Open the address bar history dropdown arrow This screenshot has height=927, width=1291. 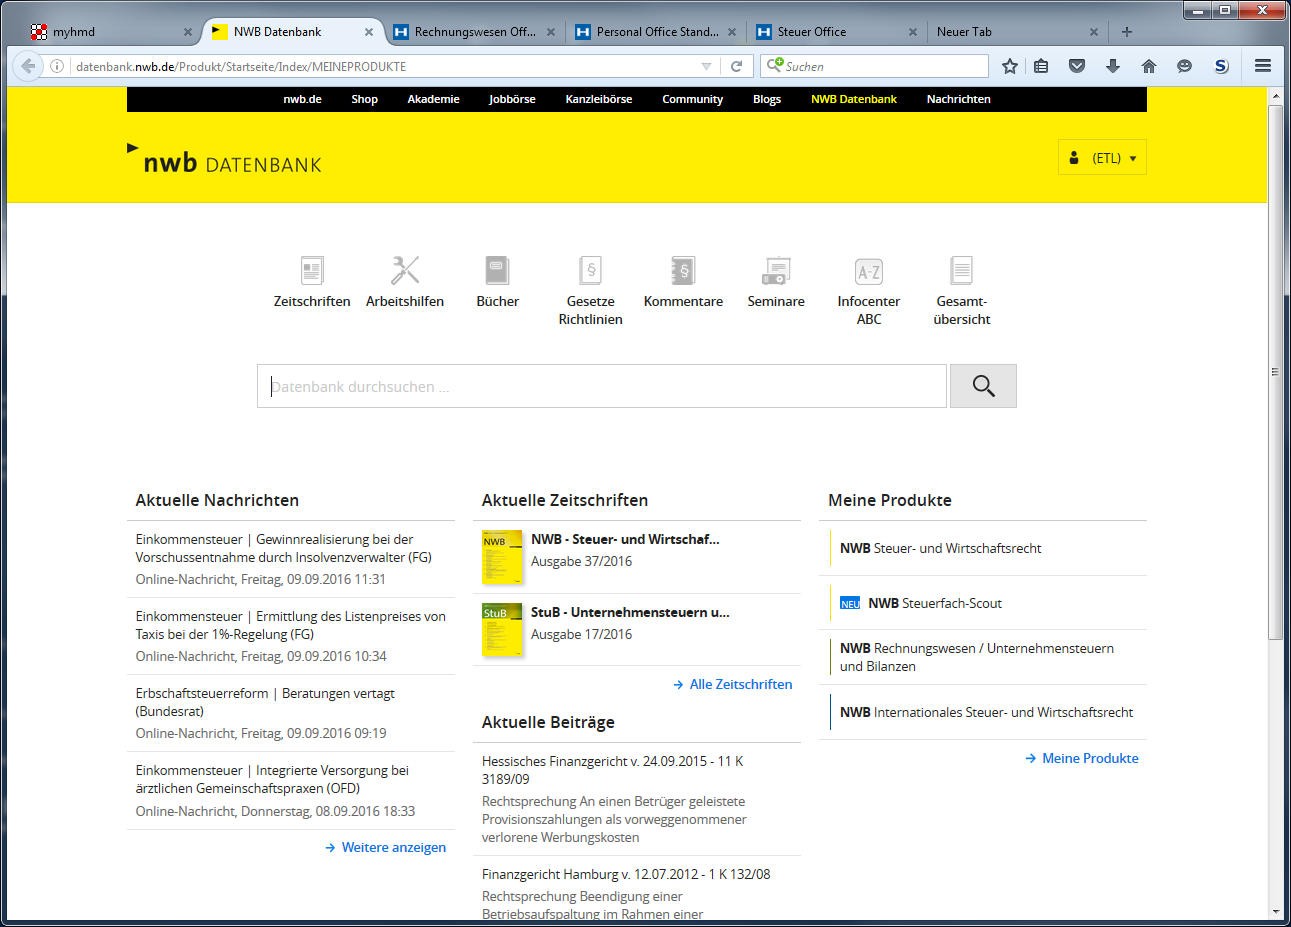tap(706, 66)
